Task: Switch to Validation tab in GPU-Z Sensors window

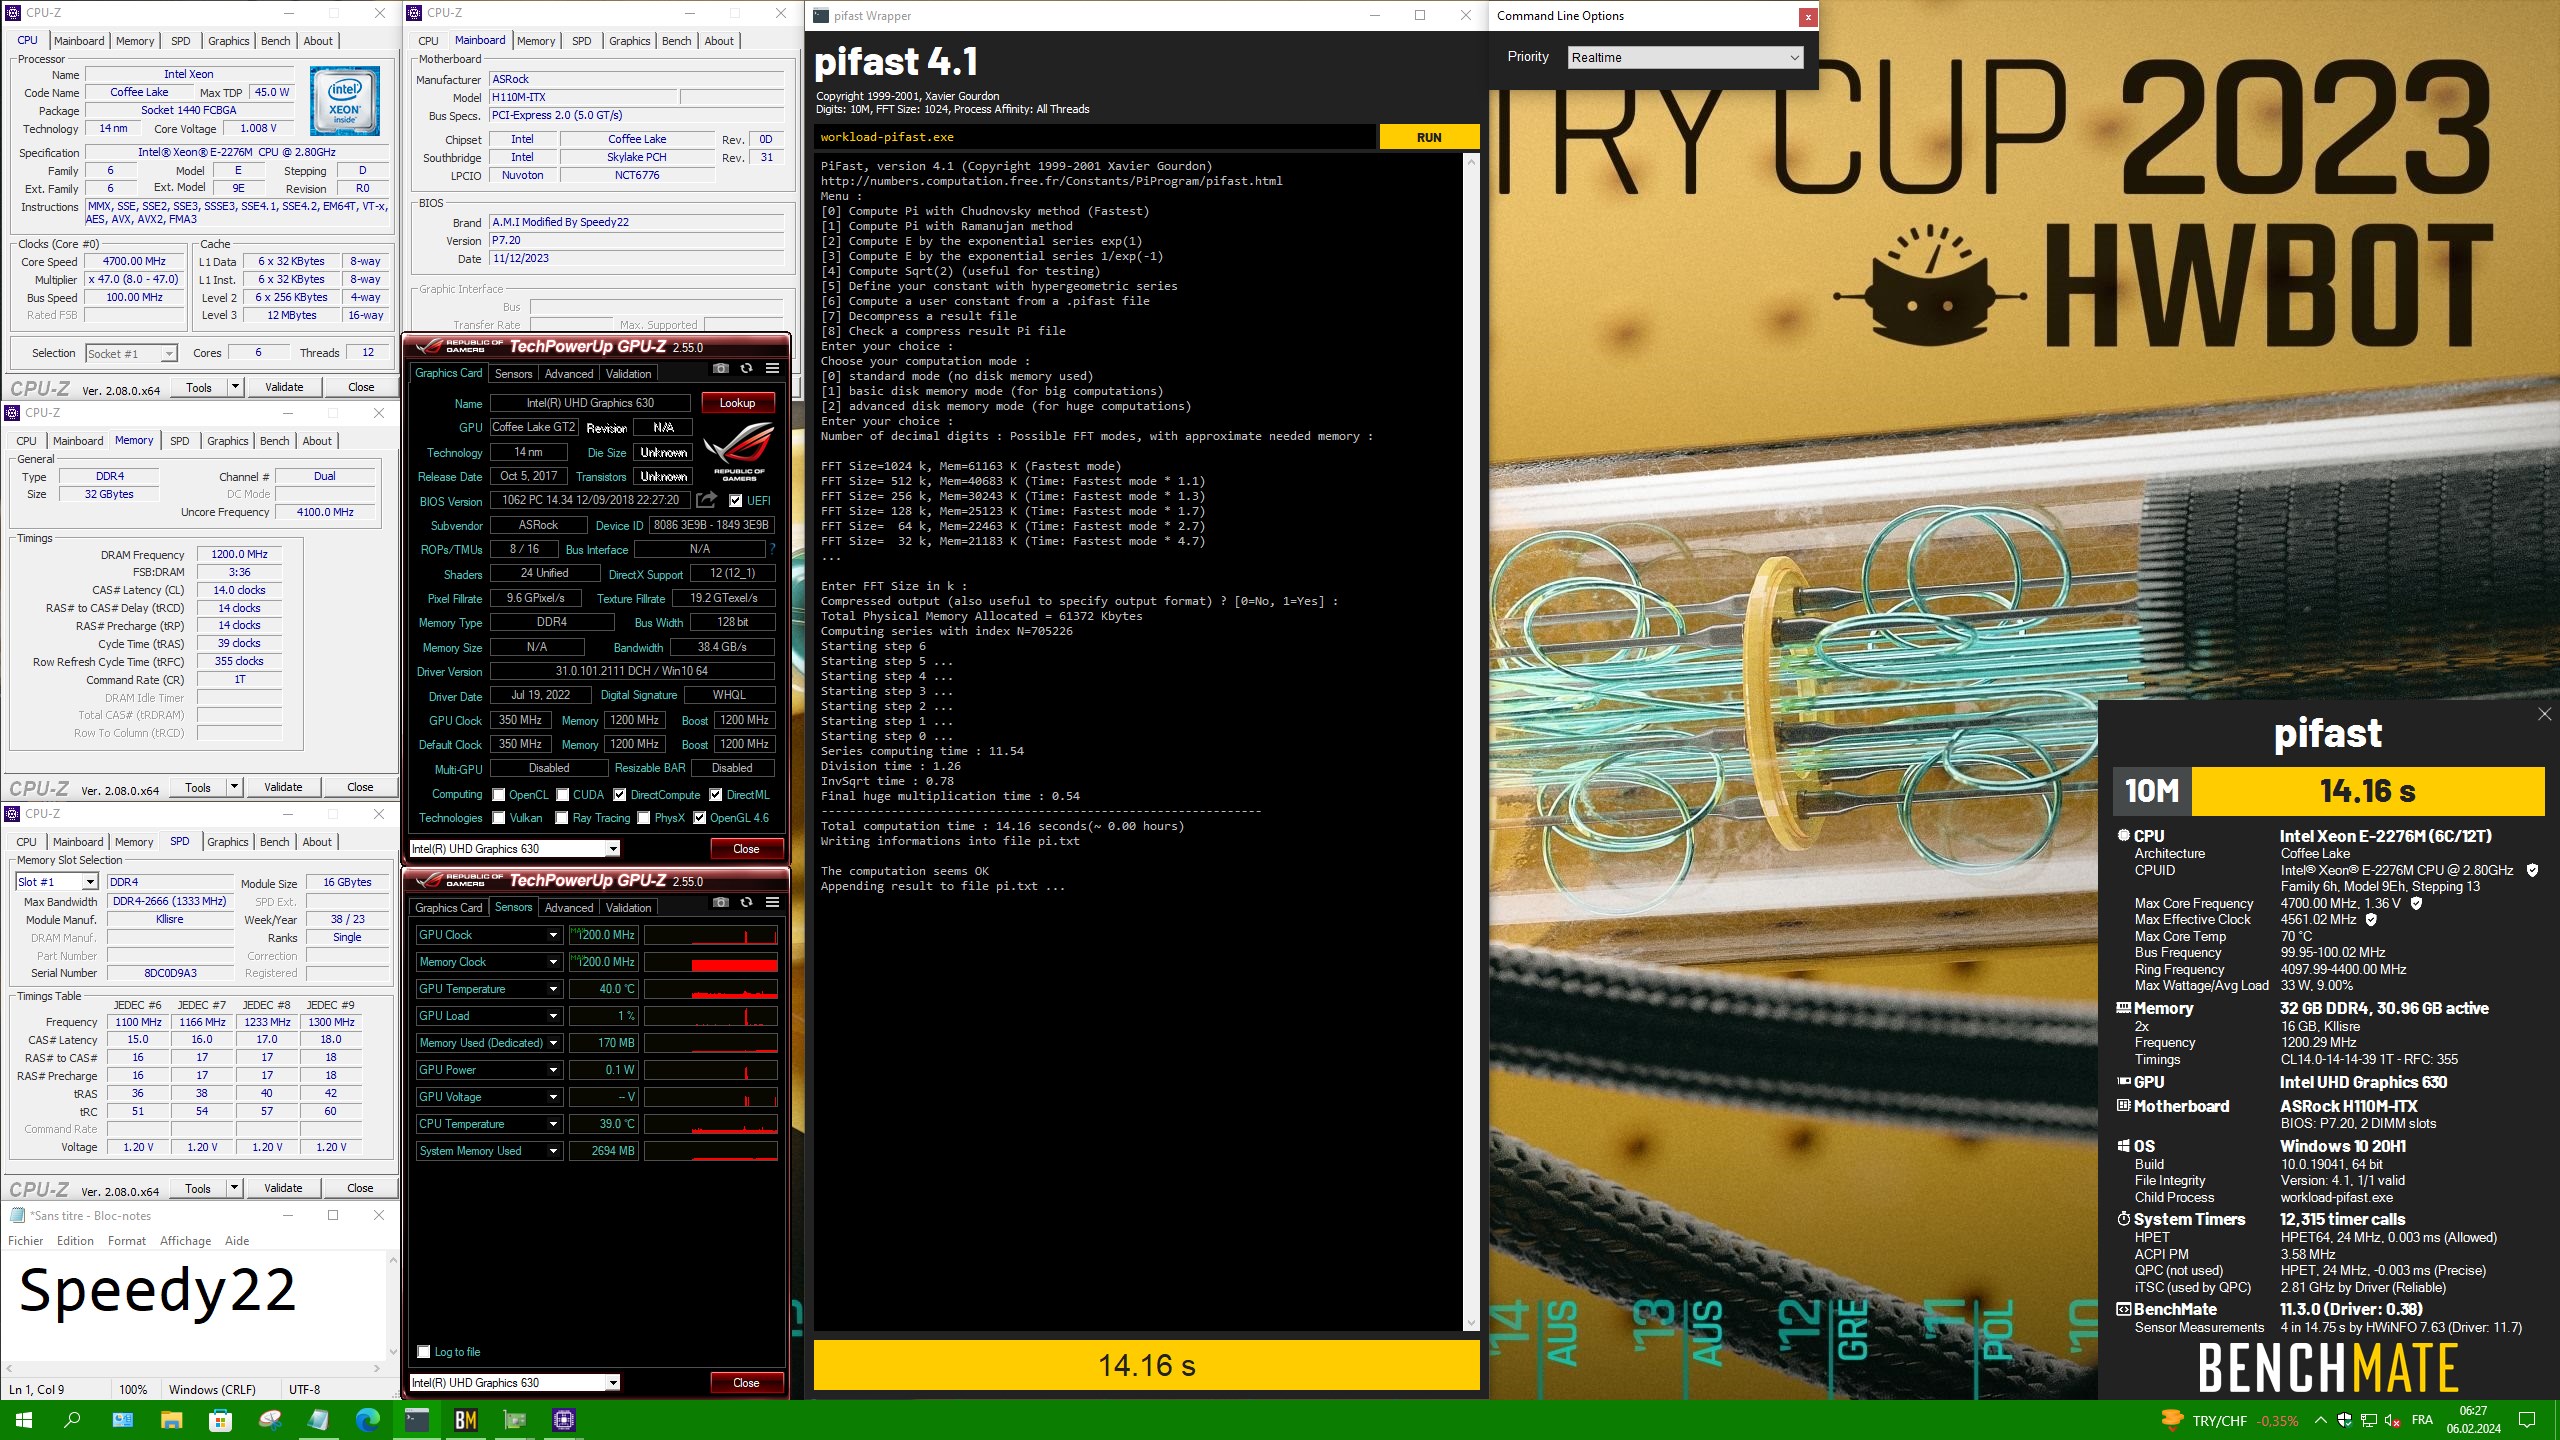Action: [628, 907]
